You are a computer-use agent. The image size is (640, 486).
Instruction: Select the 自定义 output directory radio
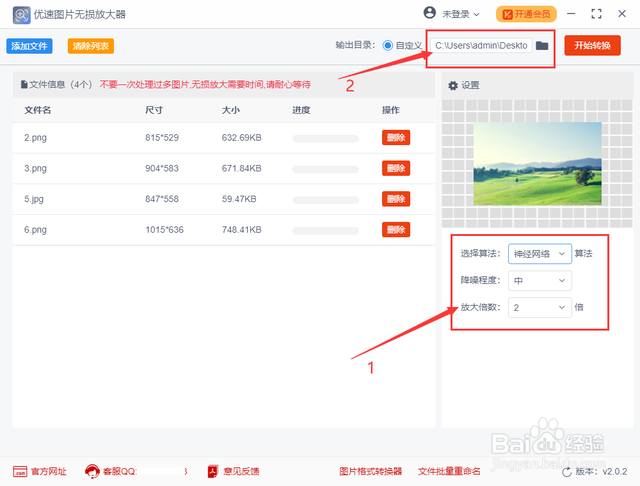click(x=388, y=45)
